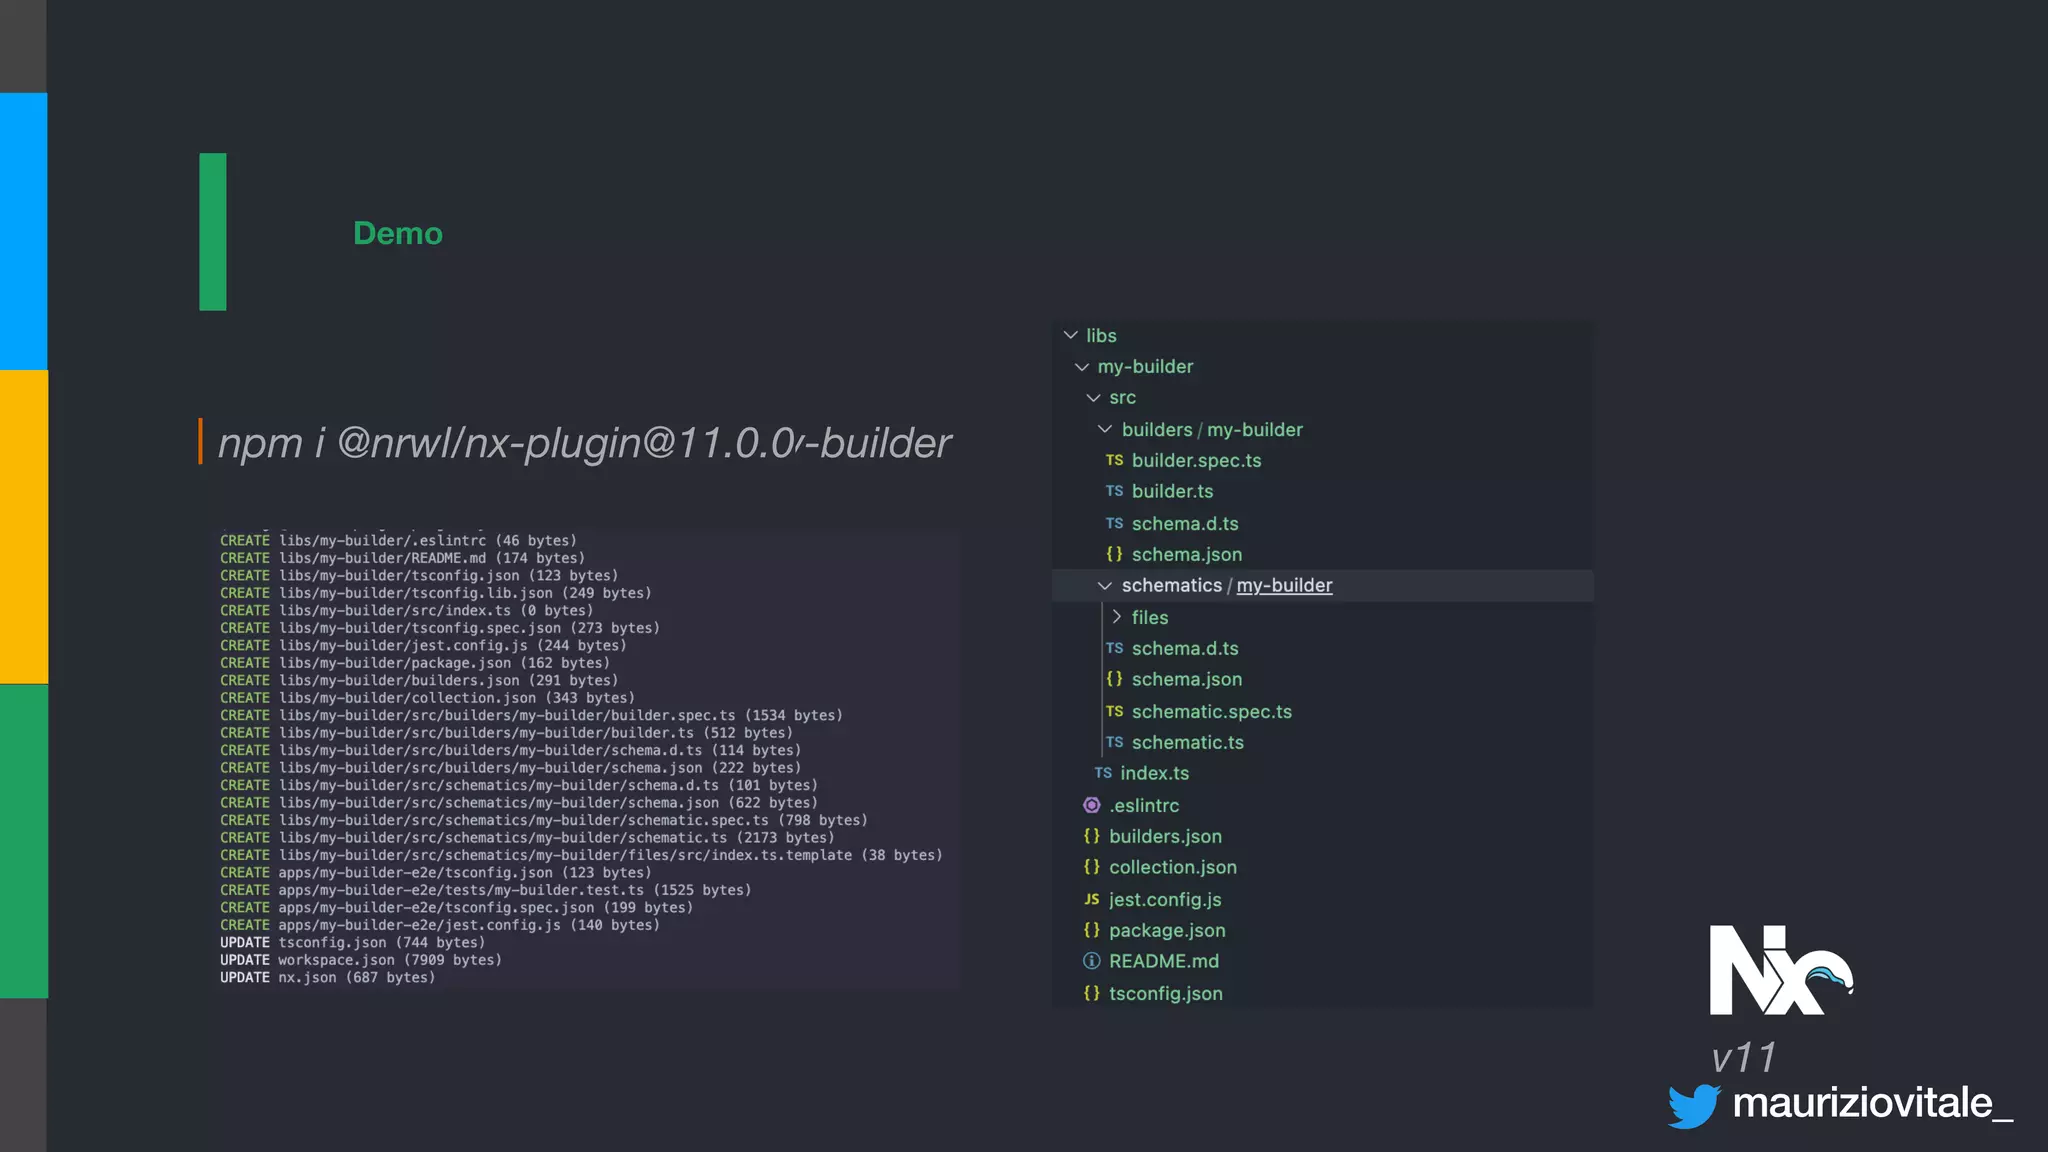Click the info icon of README.md
This screenshot has height=1152, width=2048.
tap(1092, 961)
